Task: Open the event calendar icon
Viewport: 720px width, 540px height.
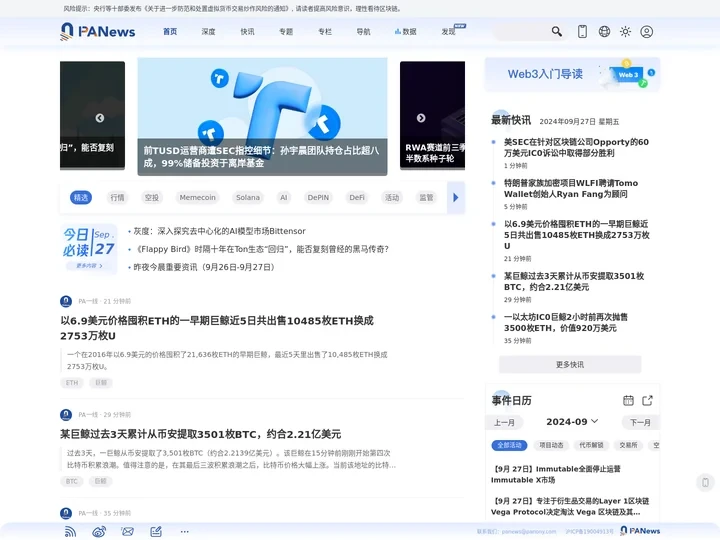Action: pyautogui.click(x=628, y=400)
